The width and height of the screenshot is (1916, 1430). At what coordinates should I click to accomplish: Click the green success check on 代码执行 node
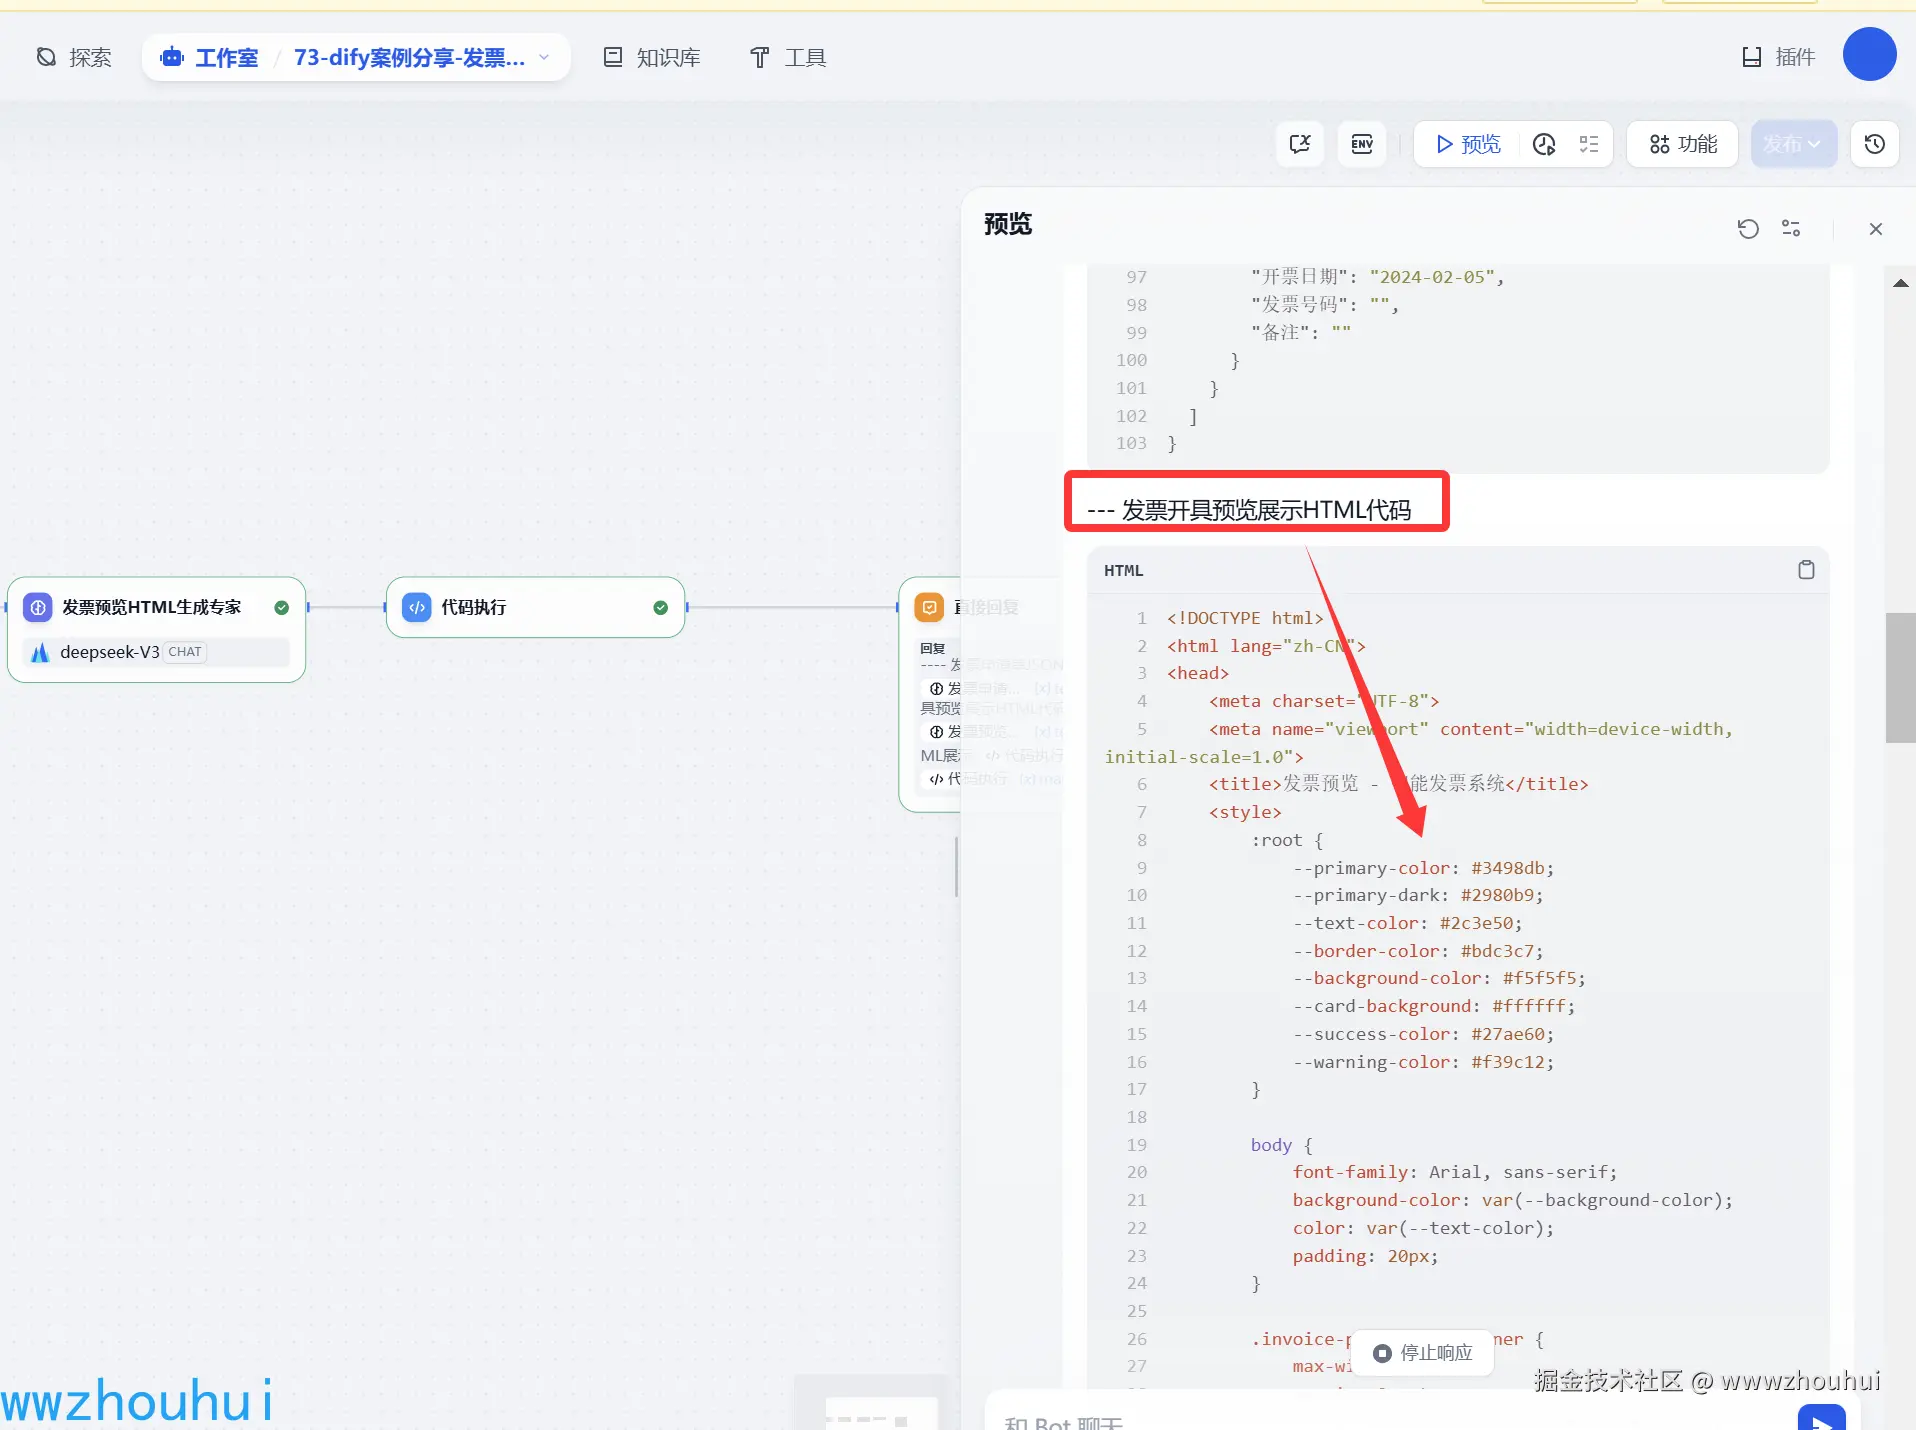[x=660, y=607]
